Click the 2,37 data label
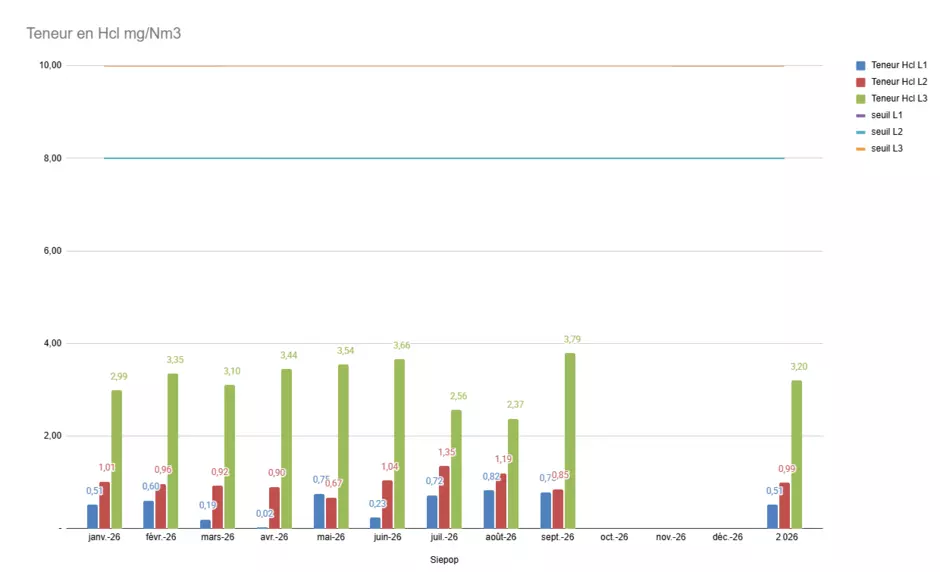The height and width of the screenshot is (572, 940). [x=515, y=405]
